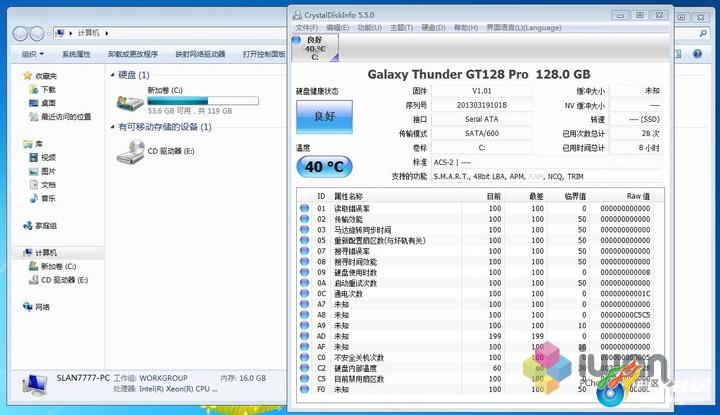Click the blue health status 良好 button
The image size is (720, 415).
324,117
